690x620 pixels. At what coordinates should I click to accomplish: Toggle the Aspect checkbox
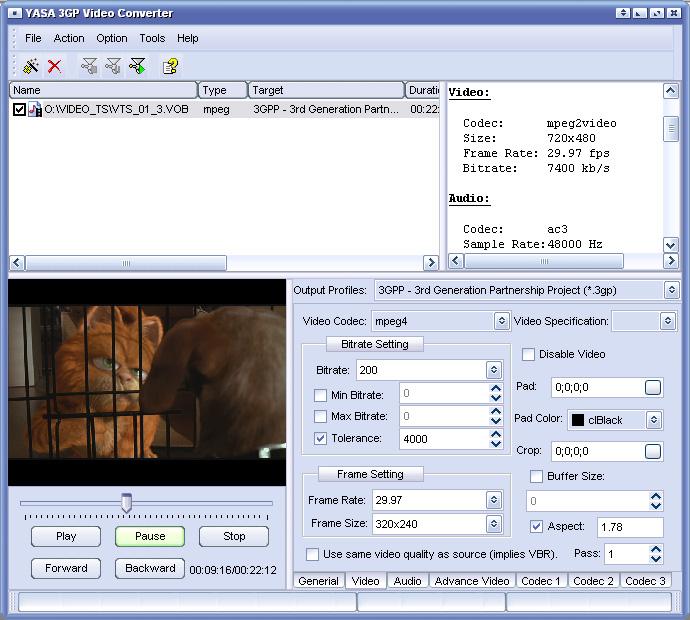pos(537,526)
